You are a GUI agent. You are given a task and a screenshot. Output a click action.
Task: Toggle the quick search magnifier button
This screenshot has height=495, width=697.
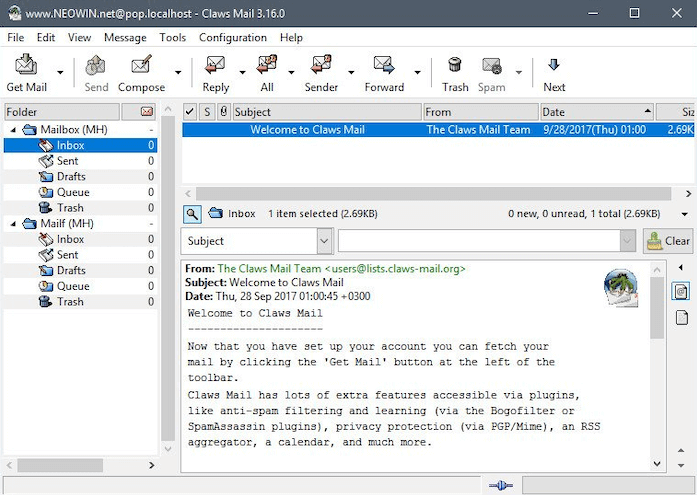(192, 214)
